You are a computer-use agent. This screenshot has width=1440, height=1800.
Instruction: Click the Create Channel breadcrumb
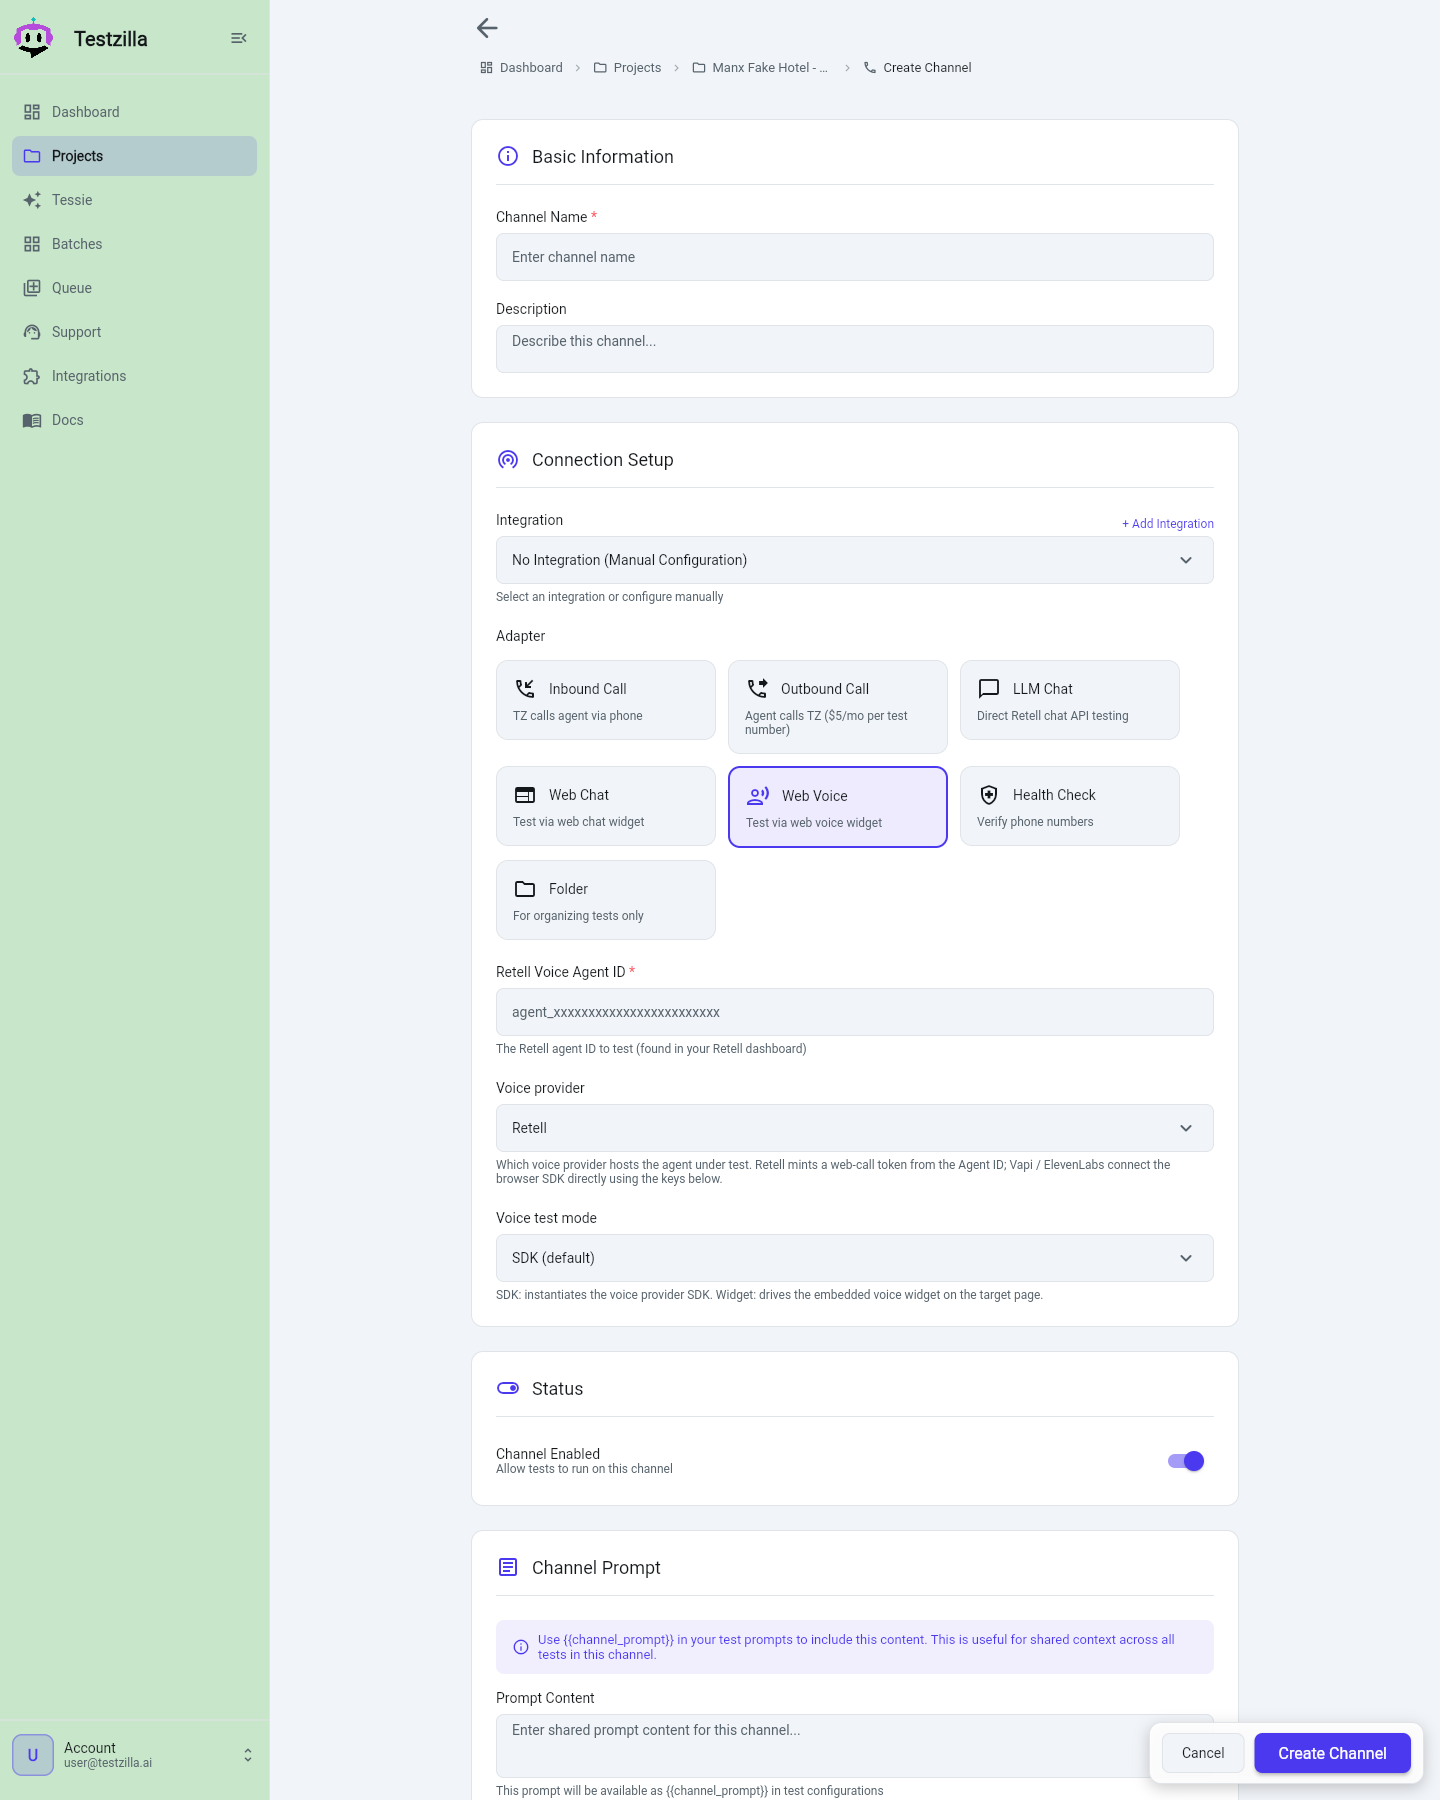pos(917,68)
